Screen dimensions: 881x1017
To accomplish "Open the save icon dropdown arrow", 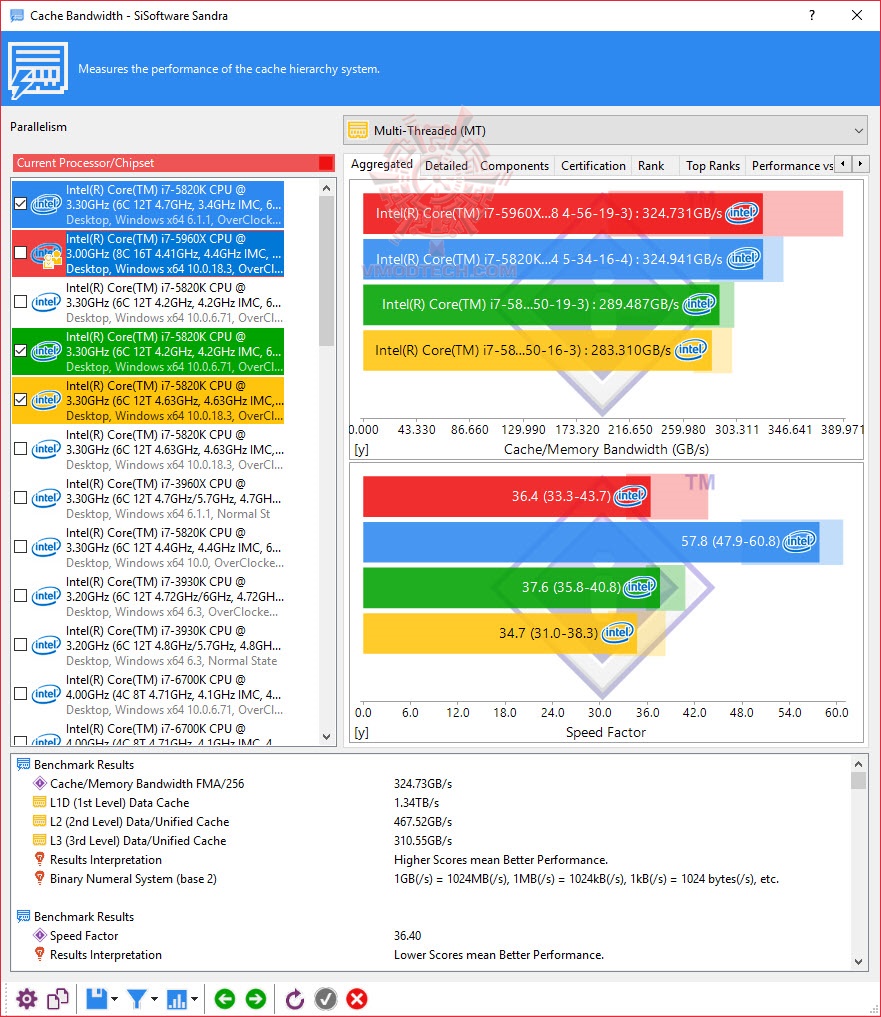I will [114, 999].
